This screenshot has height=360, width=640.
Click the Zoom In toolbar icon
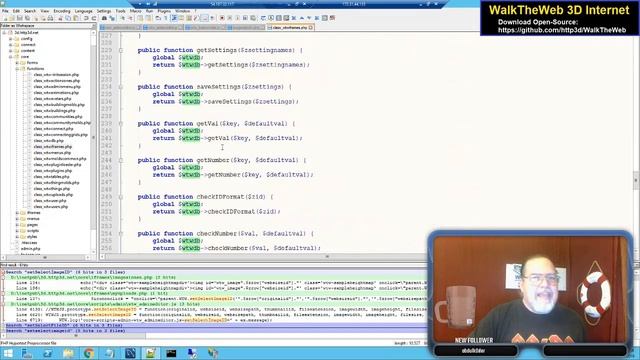click(x=122, y=18)
